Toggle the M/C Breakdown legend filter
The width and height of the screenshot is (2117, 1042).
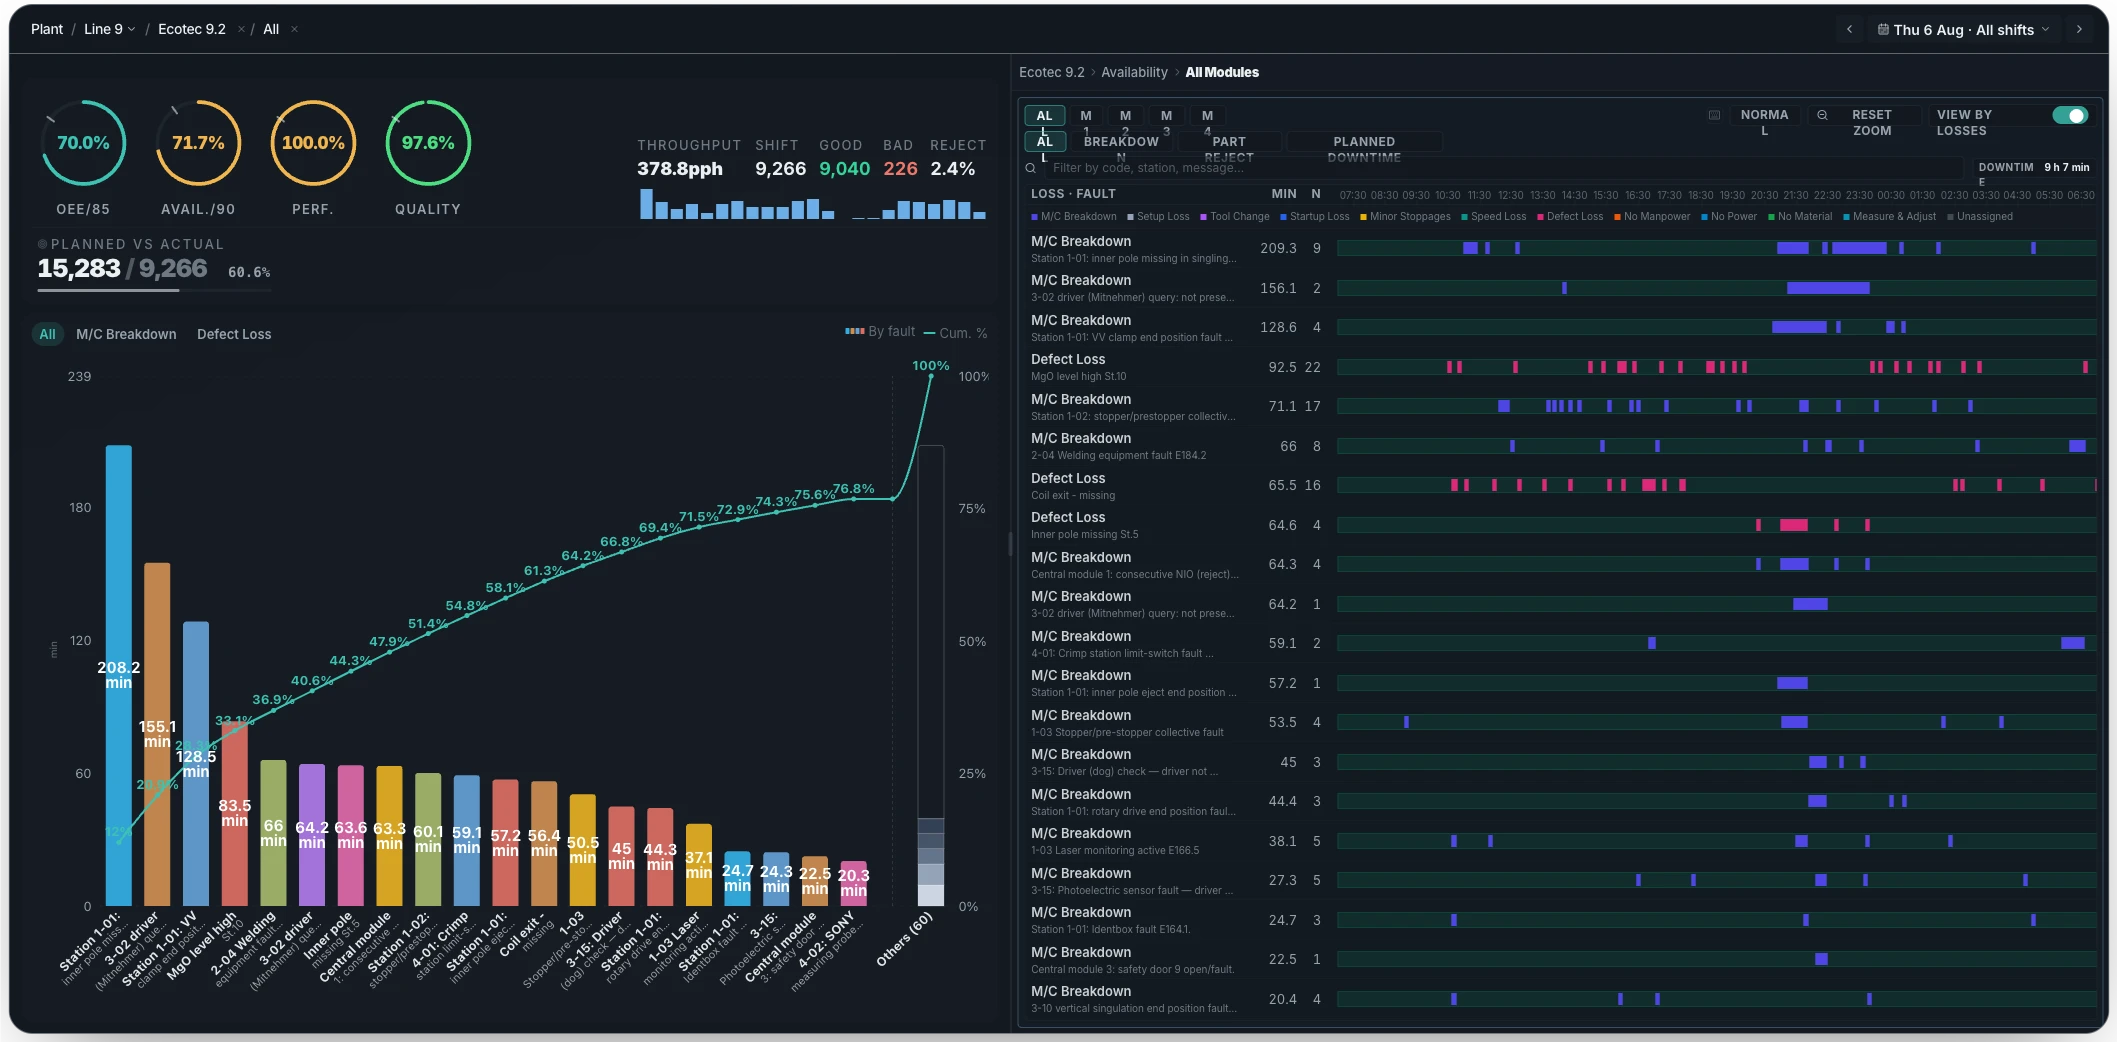1073,216
